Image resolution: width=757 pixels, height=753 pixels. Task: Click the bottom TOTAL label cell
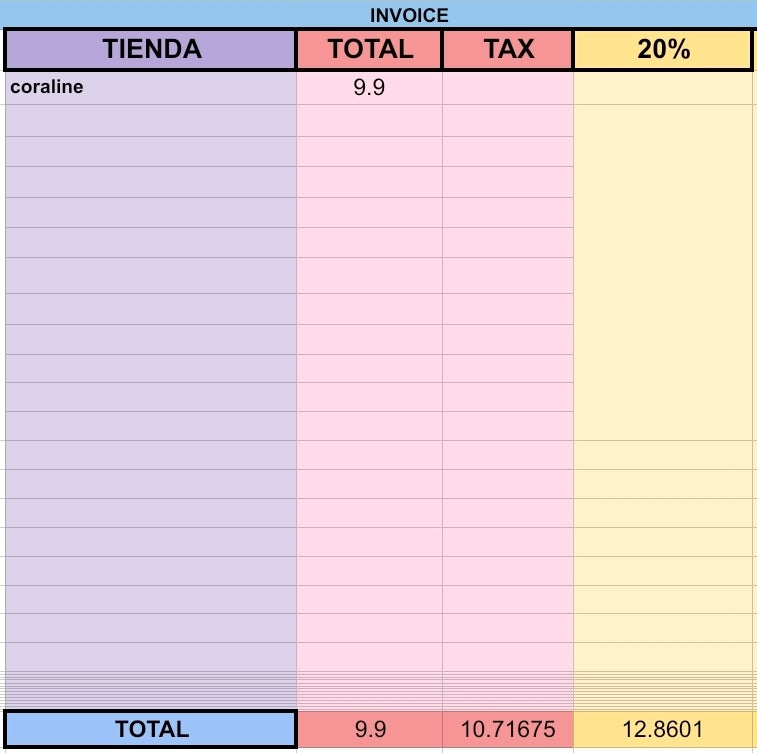(x=151, y=729)
